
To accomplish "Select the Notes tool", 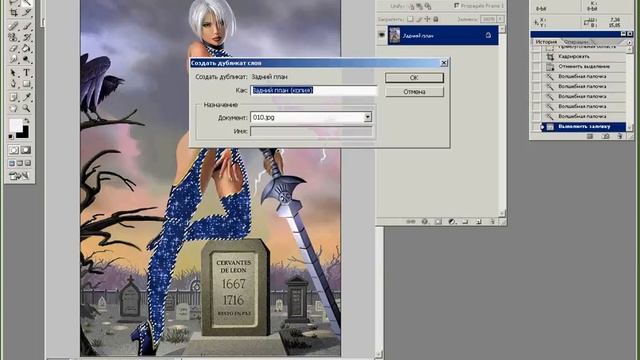I will click(14, 97).
